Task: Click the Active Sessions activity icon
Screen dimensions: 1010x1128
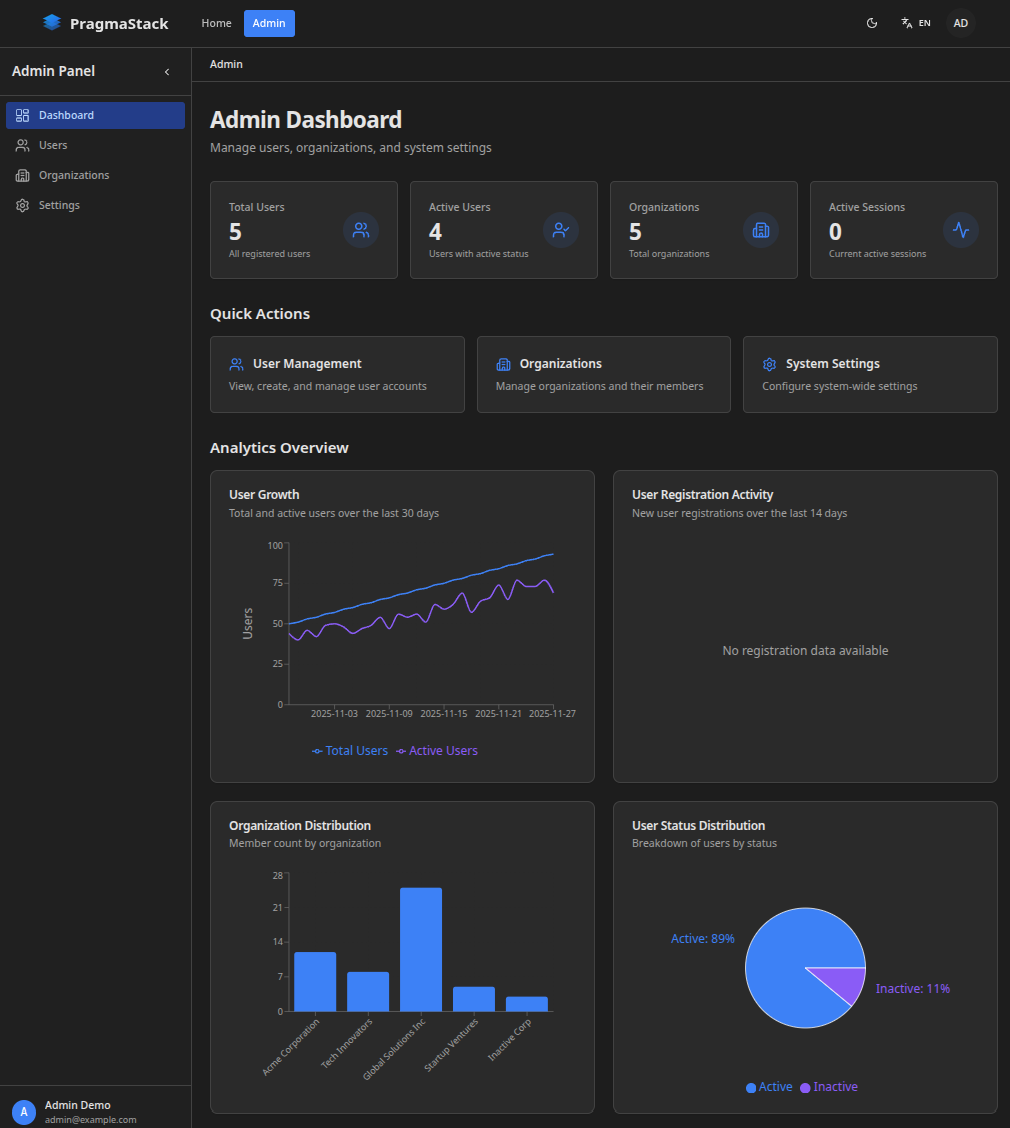Action: coord(960,230)
